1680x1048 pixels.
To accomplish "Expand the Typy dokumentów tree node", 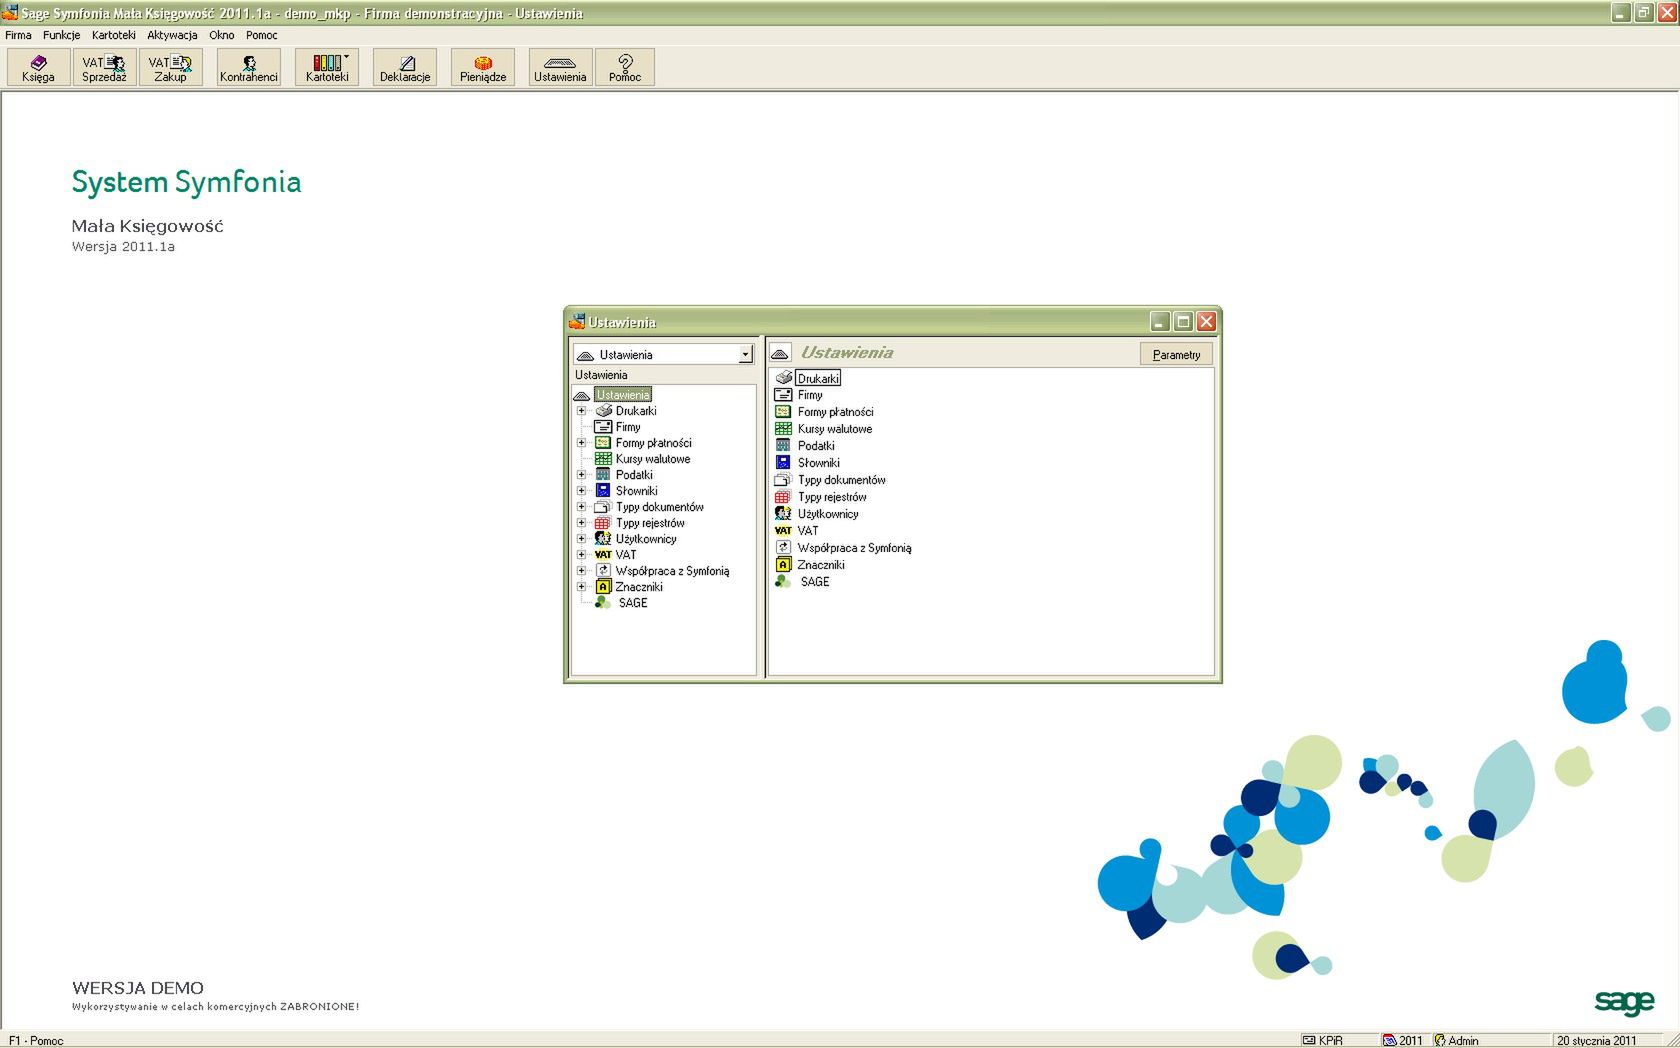I will click(x=581, y=507).
